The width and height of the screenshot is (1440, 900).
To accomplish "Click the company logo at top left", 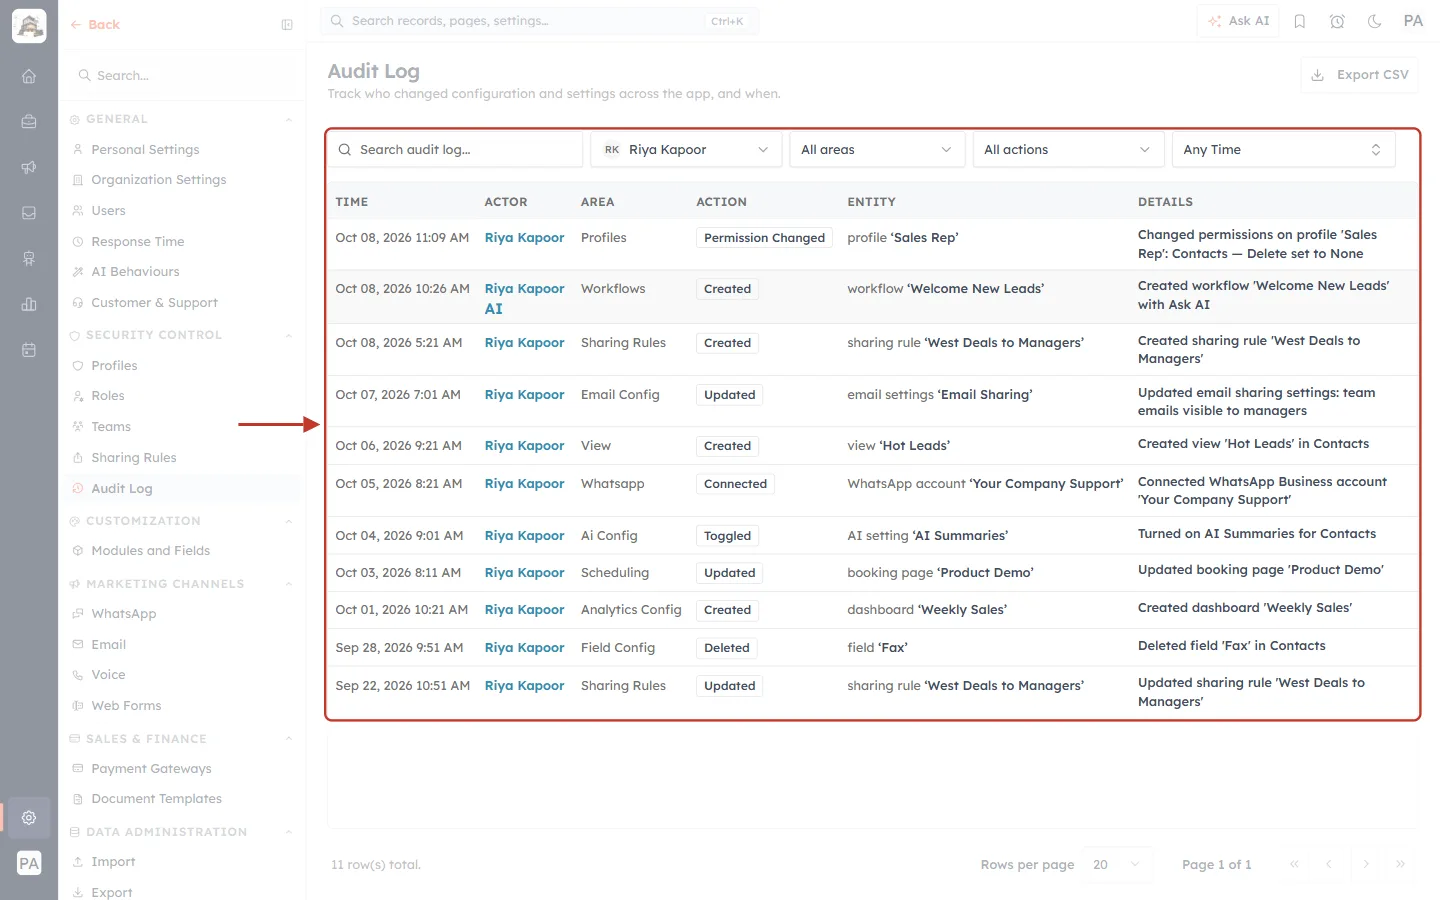I will 29,26.
